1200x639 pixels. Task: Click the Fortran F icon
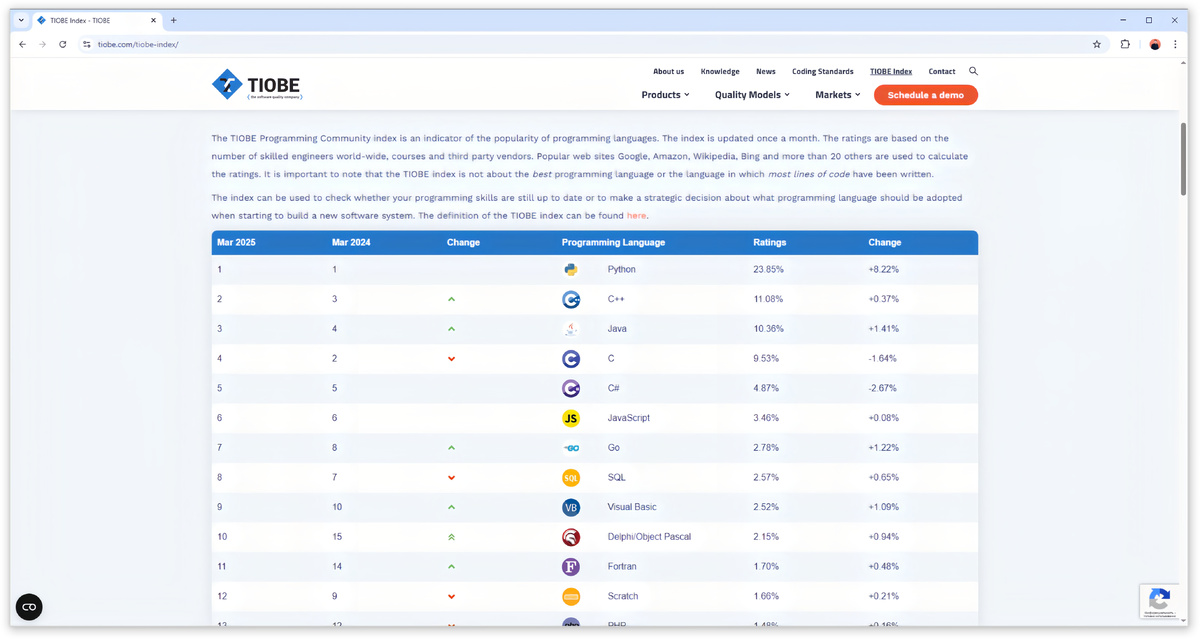[571, 567]
